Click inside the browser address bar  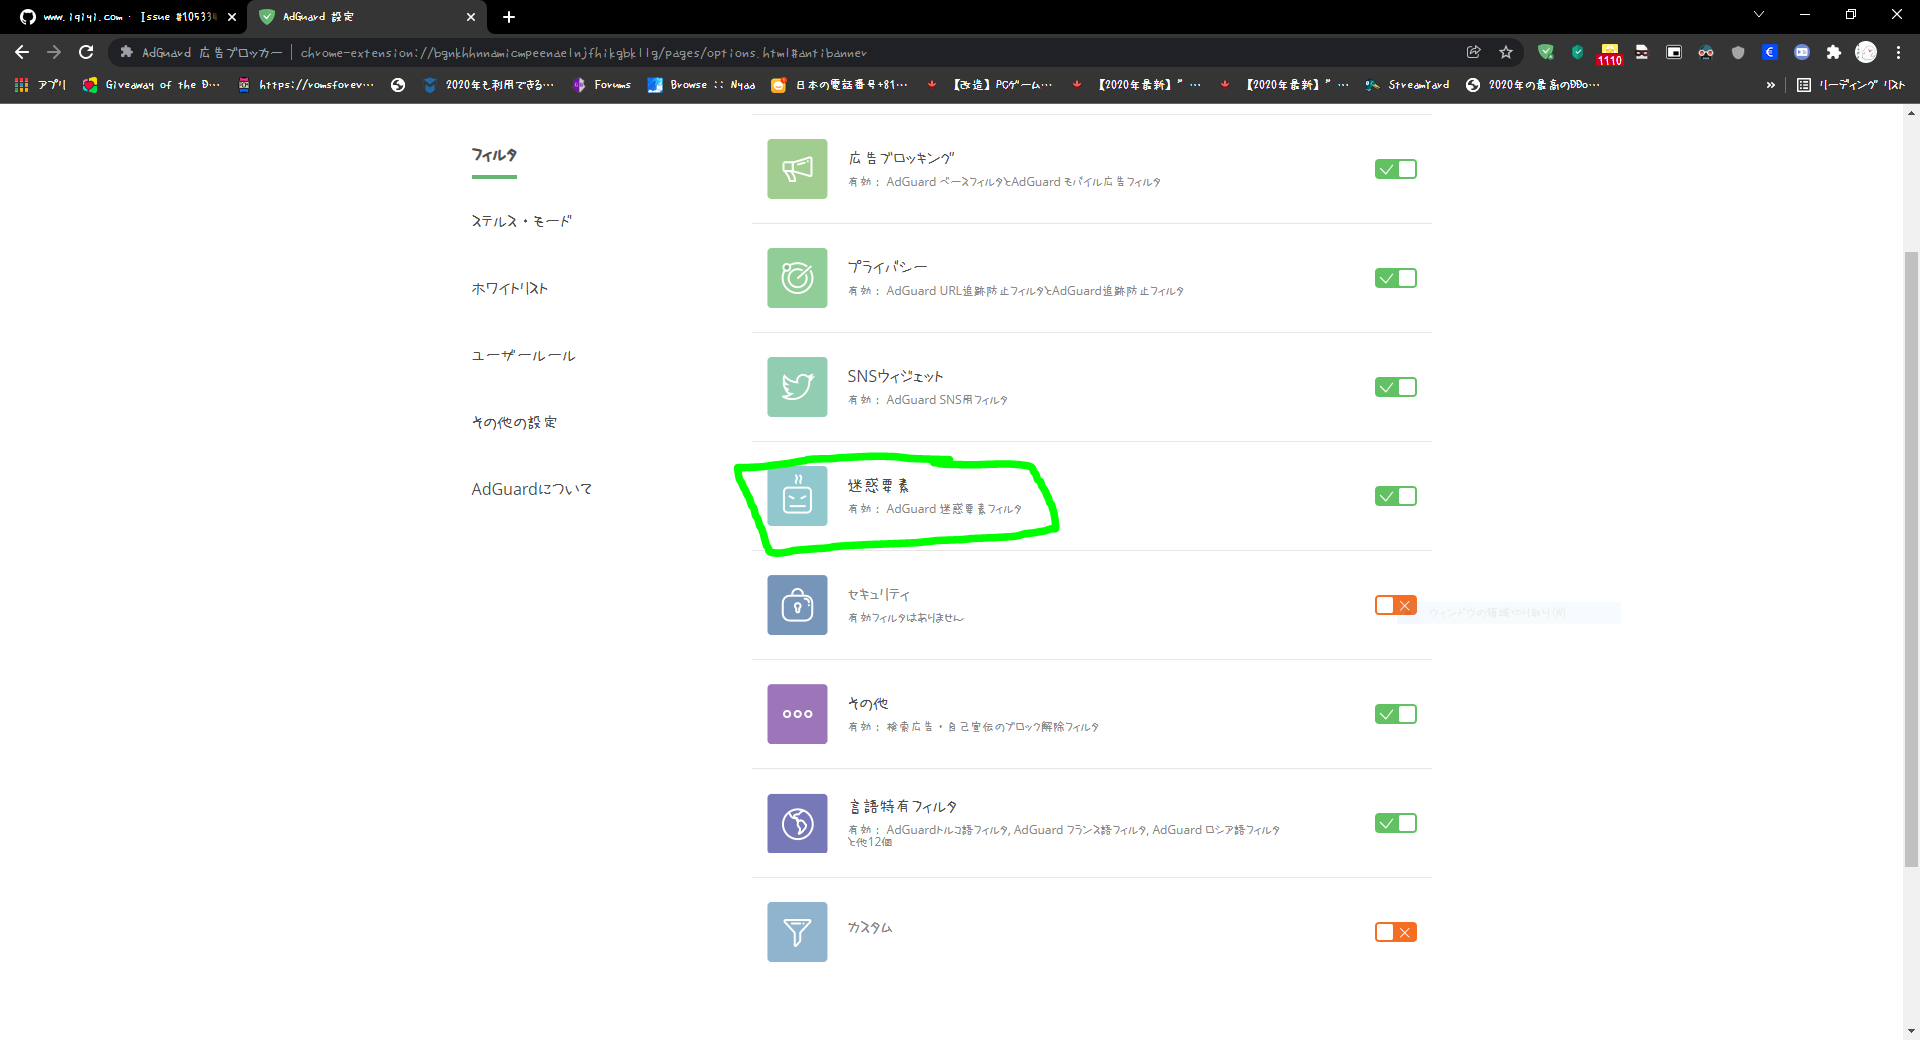(x=700, y=52)
